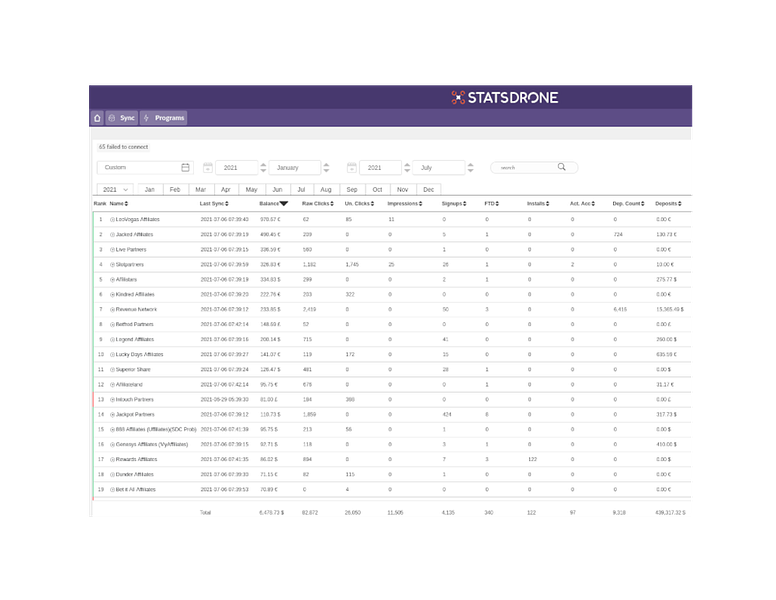The width and height of the screenshot is (776, 600).
Task: Select the May month tab
Action: coord(251,190)
